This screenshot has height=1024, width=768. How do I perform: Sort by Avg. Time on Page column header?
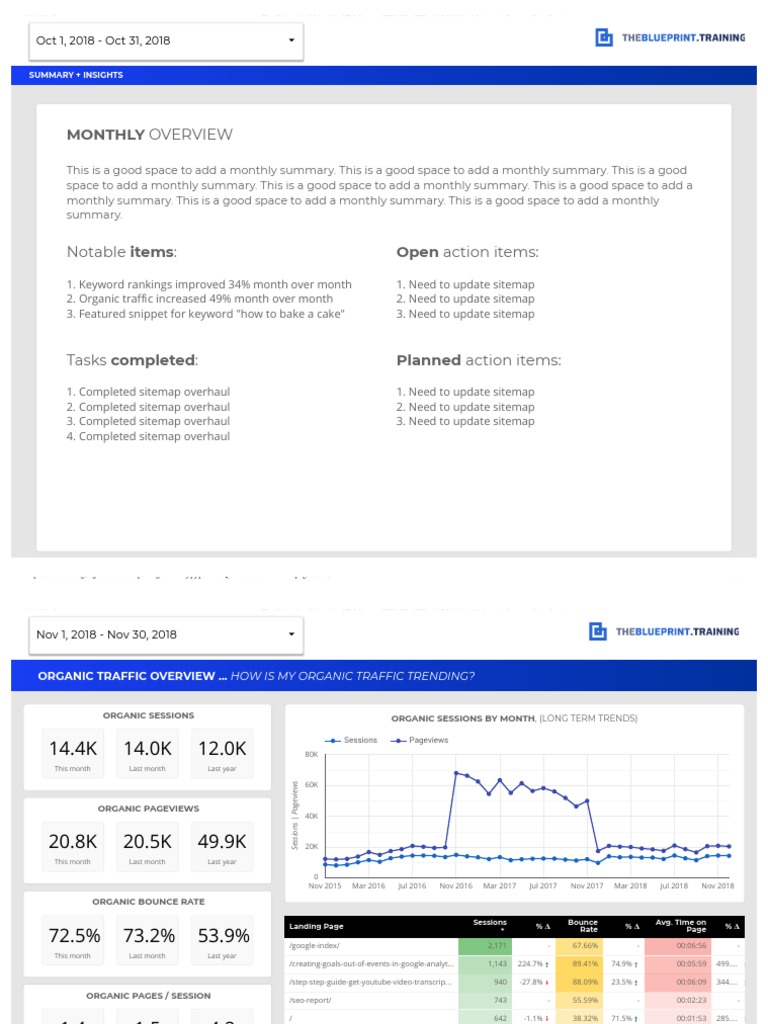(x=681, y=925)
